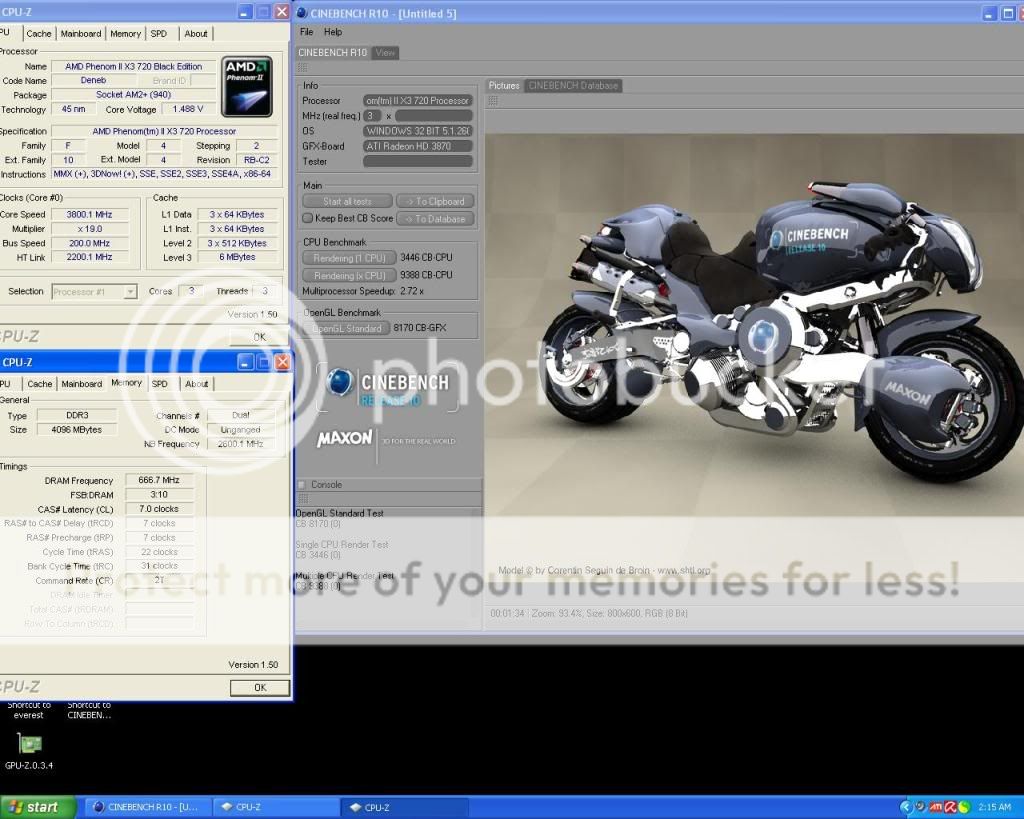Screen dimensions: 1024x819
Task: Switch to About tab in upper CPU-Z
Action: [196, 33]
